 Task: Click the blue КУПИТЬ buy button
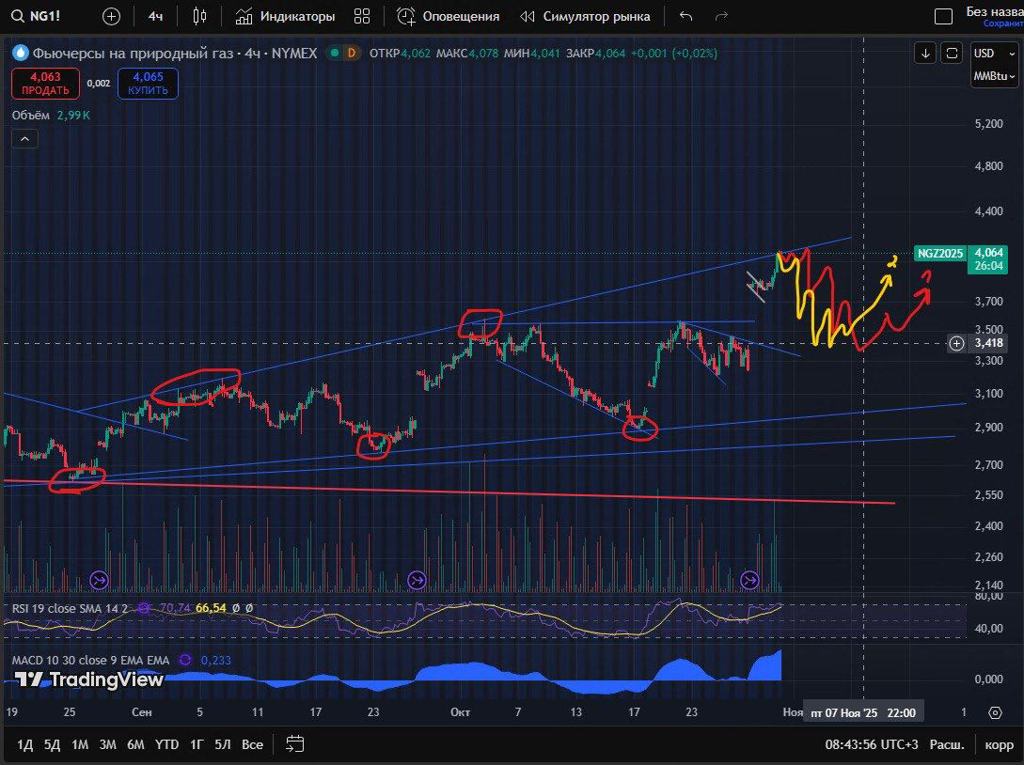tap(147, 83)
